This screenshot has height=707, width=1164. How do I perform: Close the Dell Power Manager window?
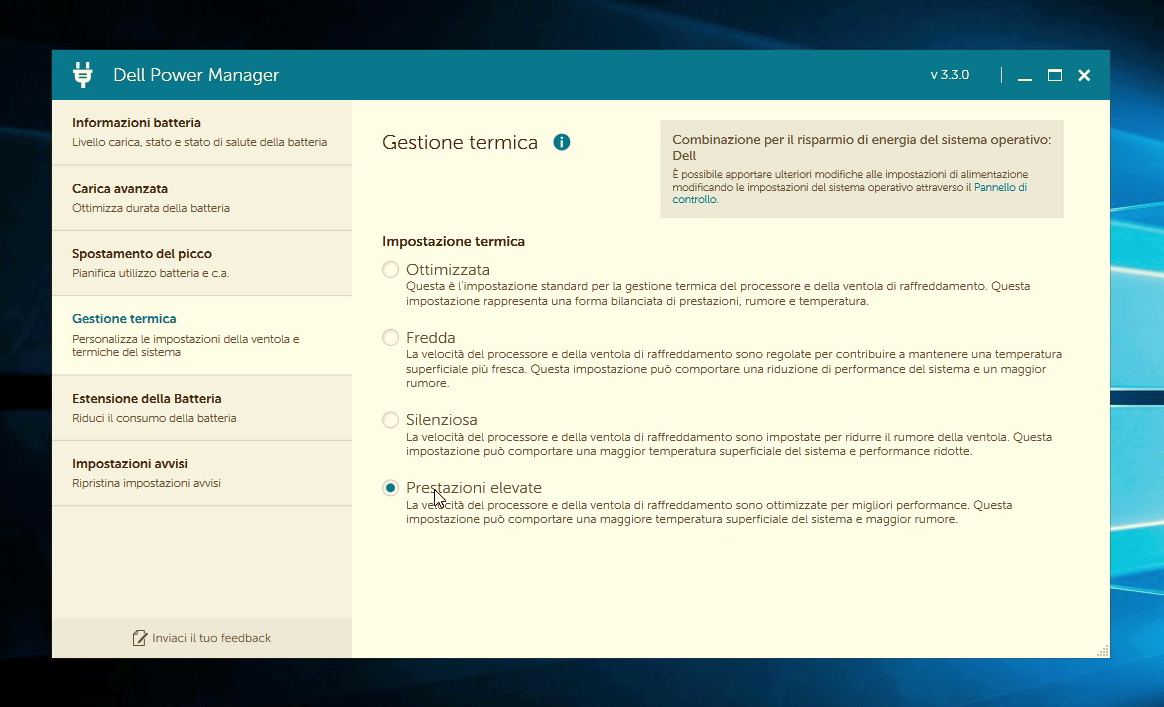pyautogui.click(x=1084, y=75)
